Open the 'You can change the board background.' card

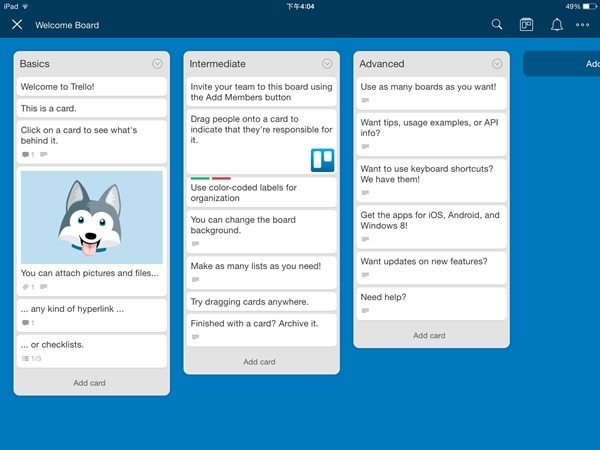(261, 232)
